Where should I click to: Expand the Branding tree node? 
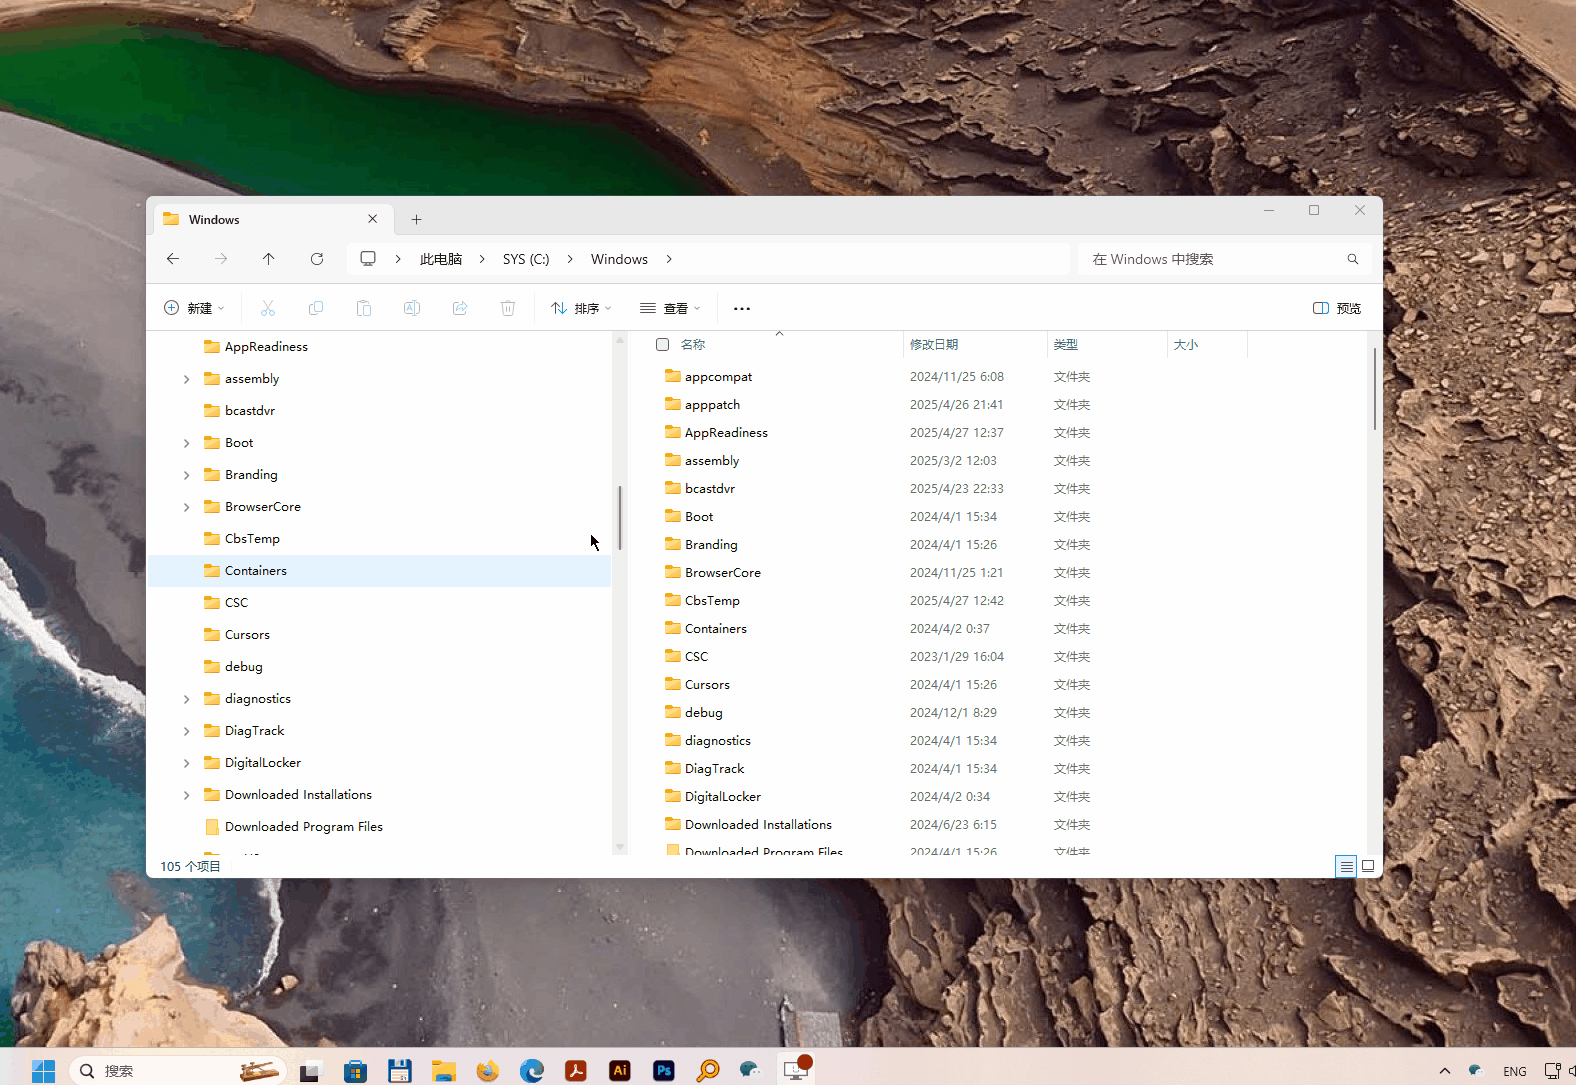click(x=187, y=475)
